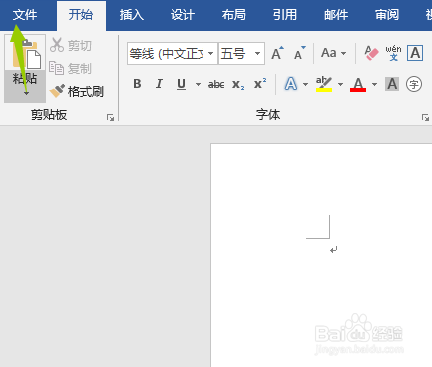The width and height of the screenshot is (432, 367).
Task: Apply red font color
Action: [x=358, y=84]
